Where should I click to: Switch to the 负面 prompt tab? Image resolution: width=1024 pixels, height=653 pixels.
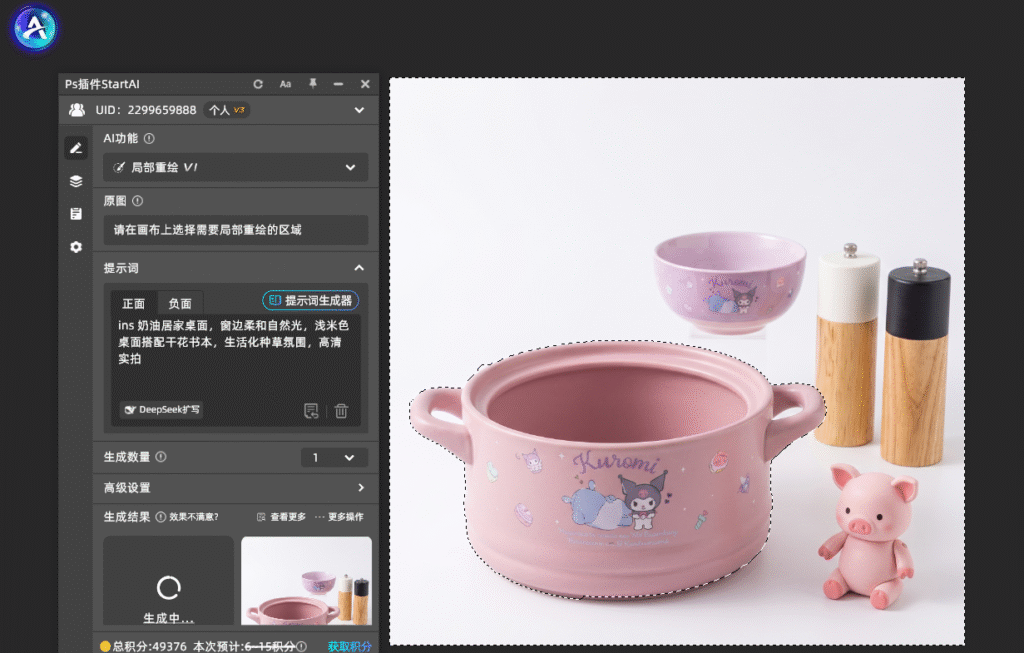point(180,304)
